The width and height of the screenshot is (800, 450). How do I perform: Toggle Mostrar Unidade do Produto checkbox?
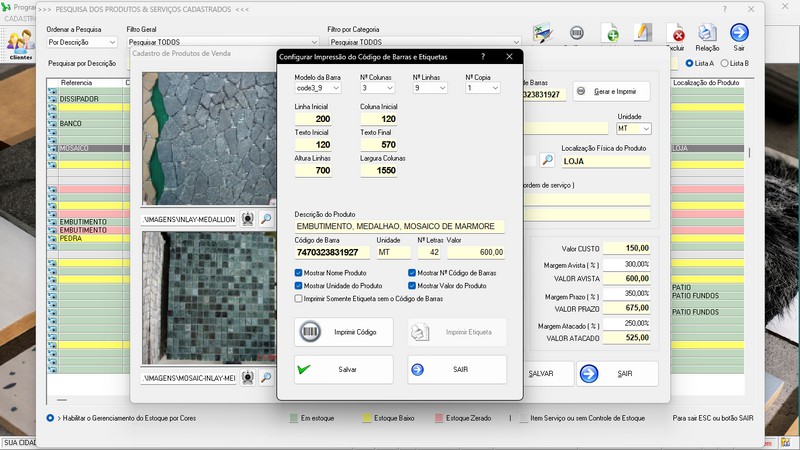point(298,286)
